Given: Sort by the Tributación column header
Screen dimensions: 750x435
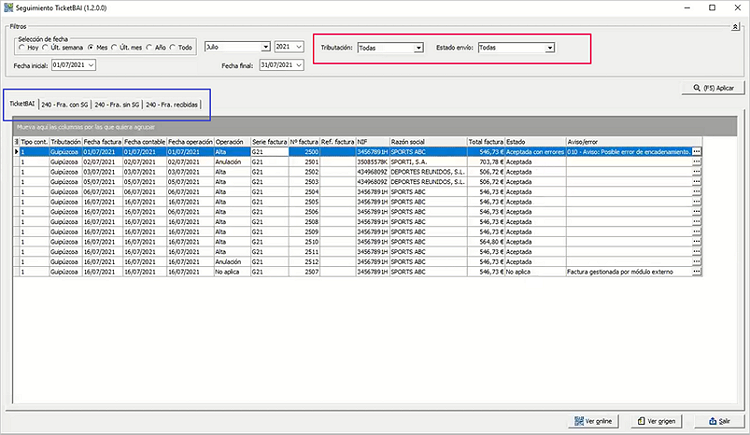Looking at the screenshot, I should [x=66, y=142].
